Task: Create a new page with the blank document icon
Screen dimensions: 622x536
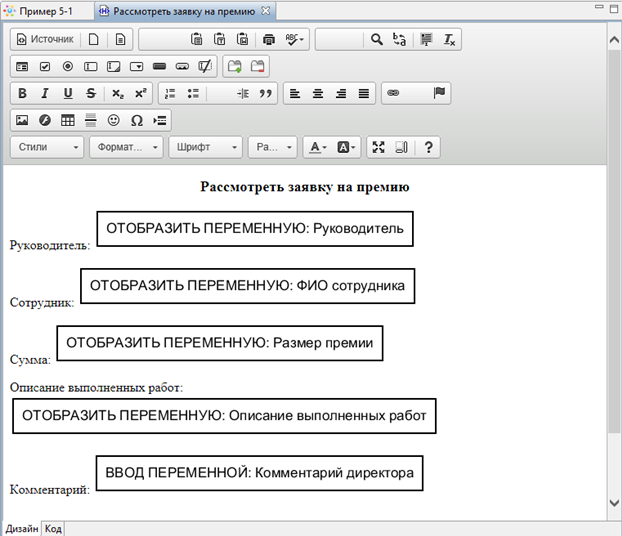Action: click(x=94, y=39)
